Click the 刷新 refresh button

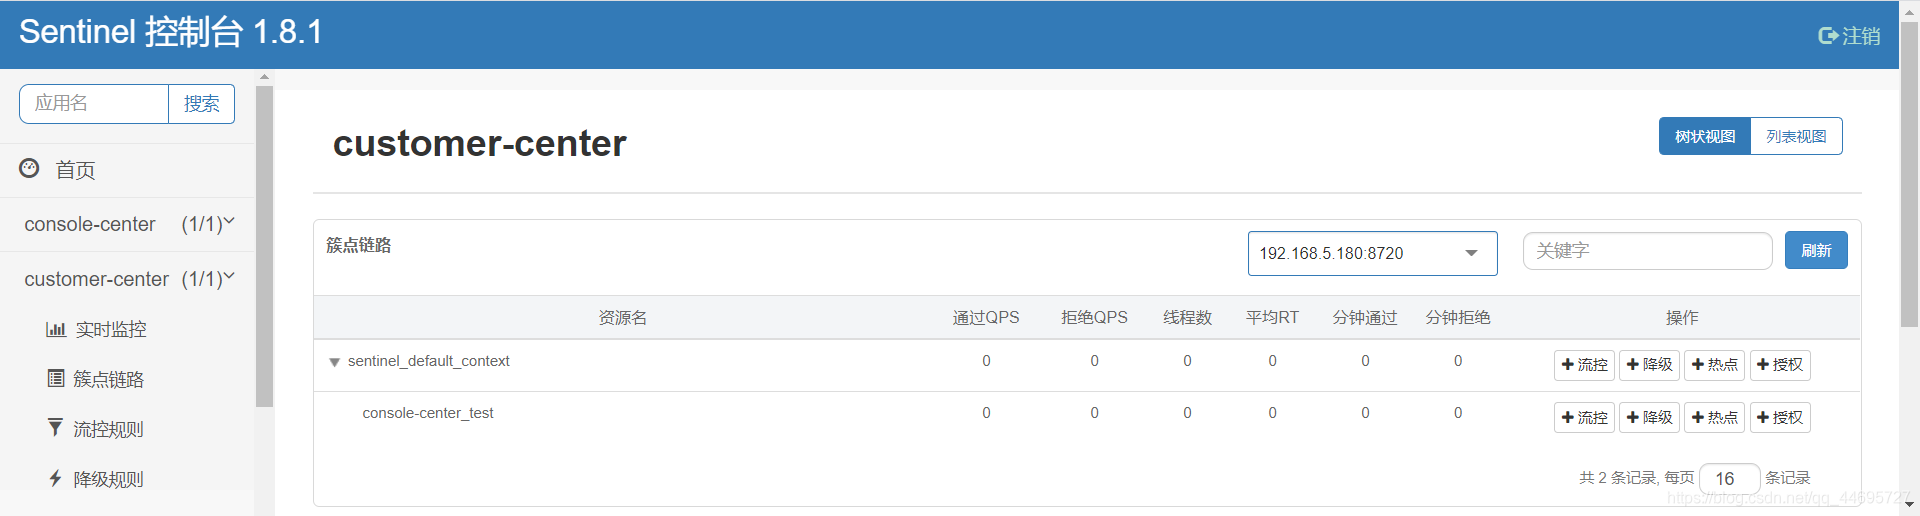point(1816,250)
